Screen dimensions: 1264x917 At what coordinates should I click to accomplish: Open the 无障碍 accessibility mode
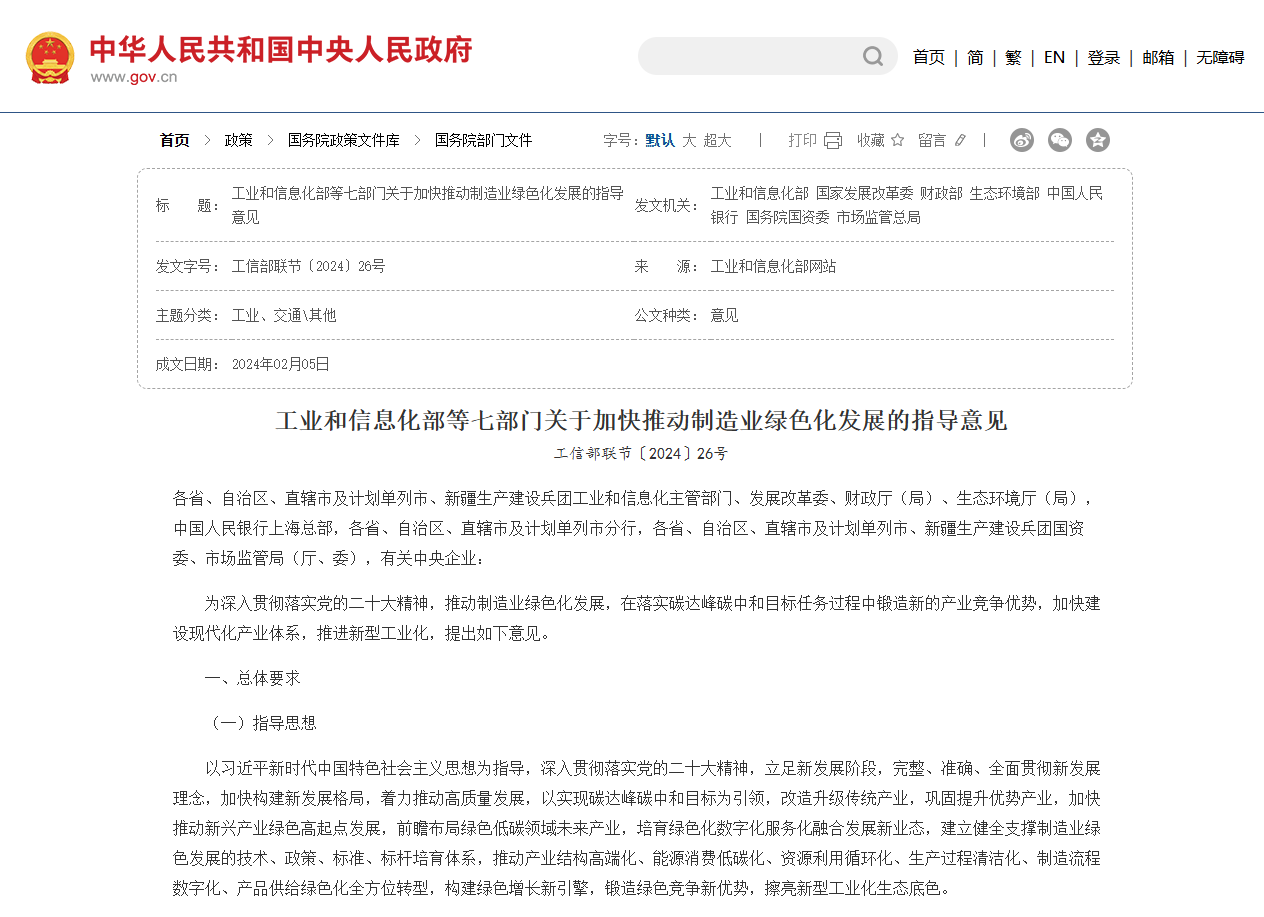1220,57
